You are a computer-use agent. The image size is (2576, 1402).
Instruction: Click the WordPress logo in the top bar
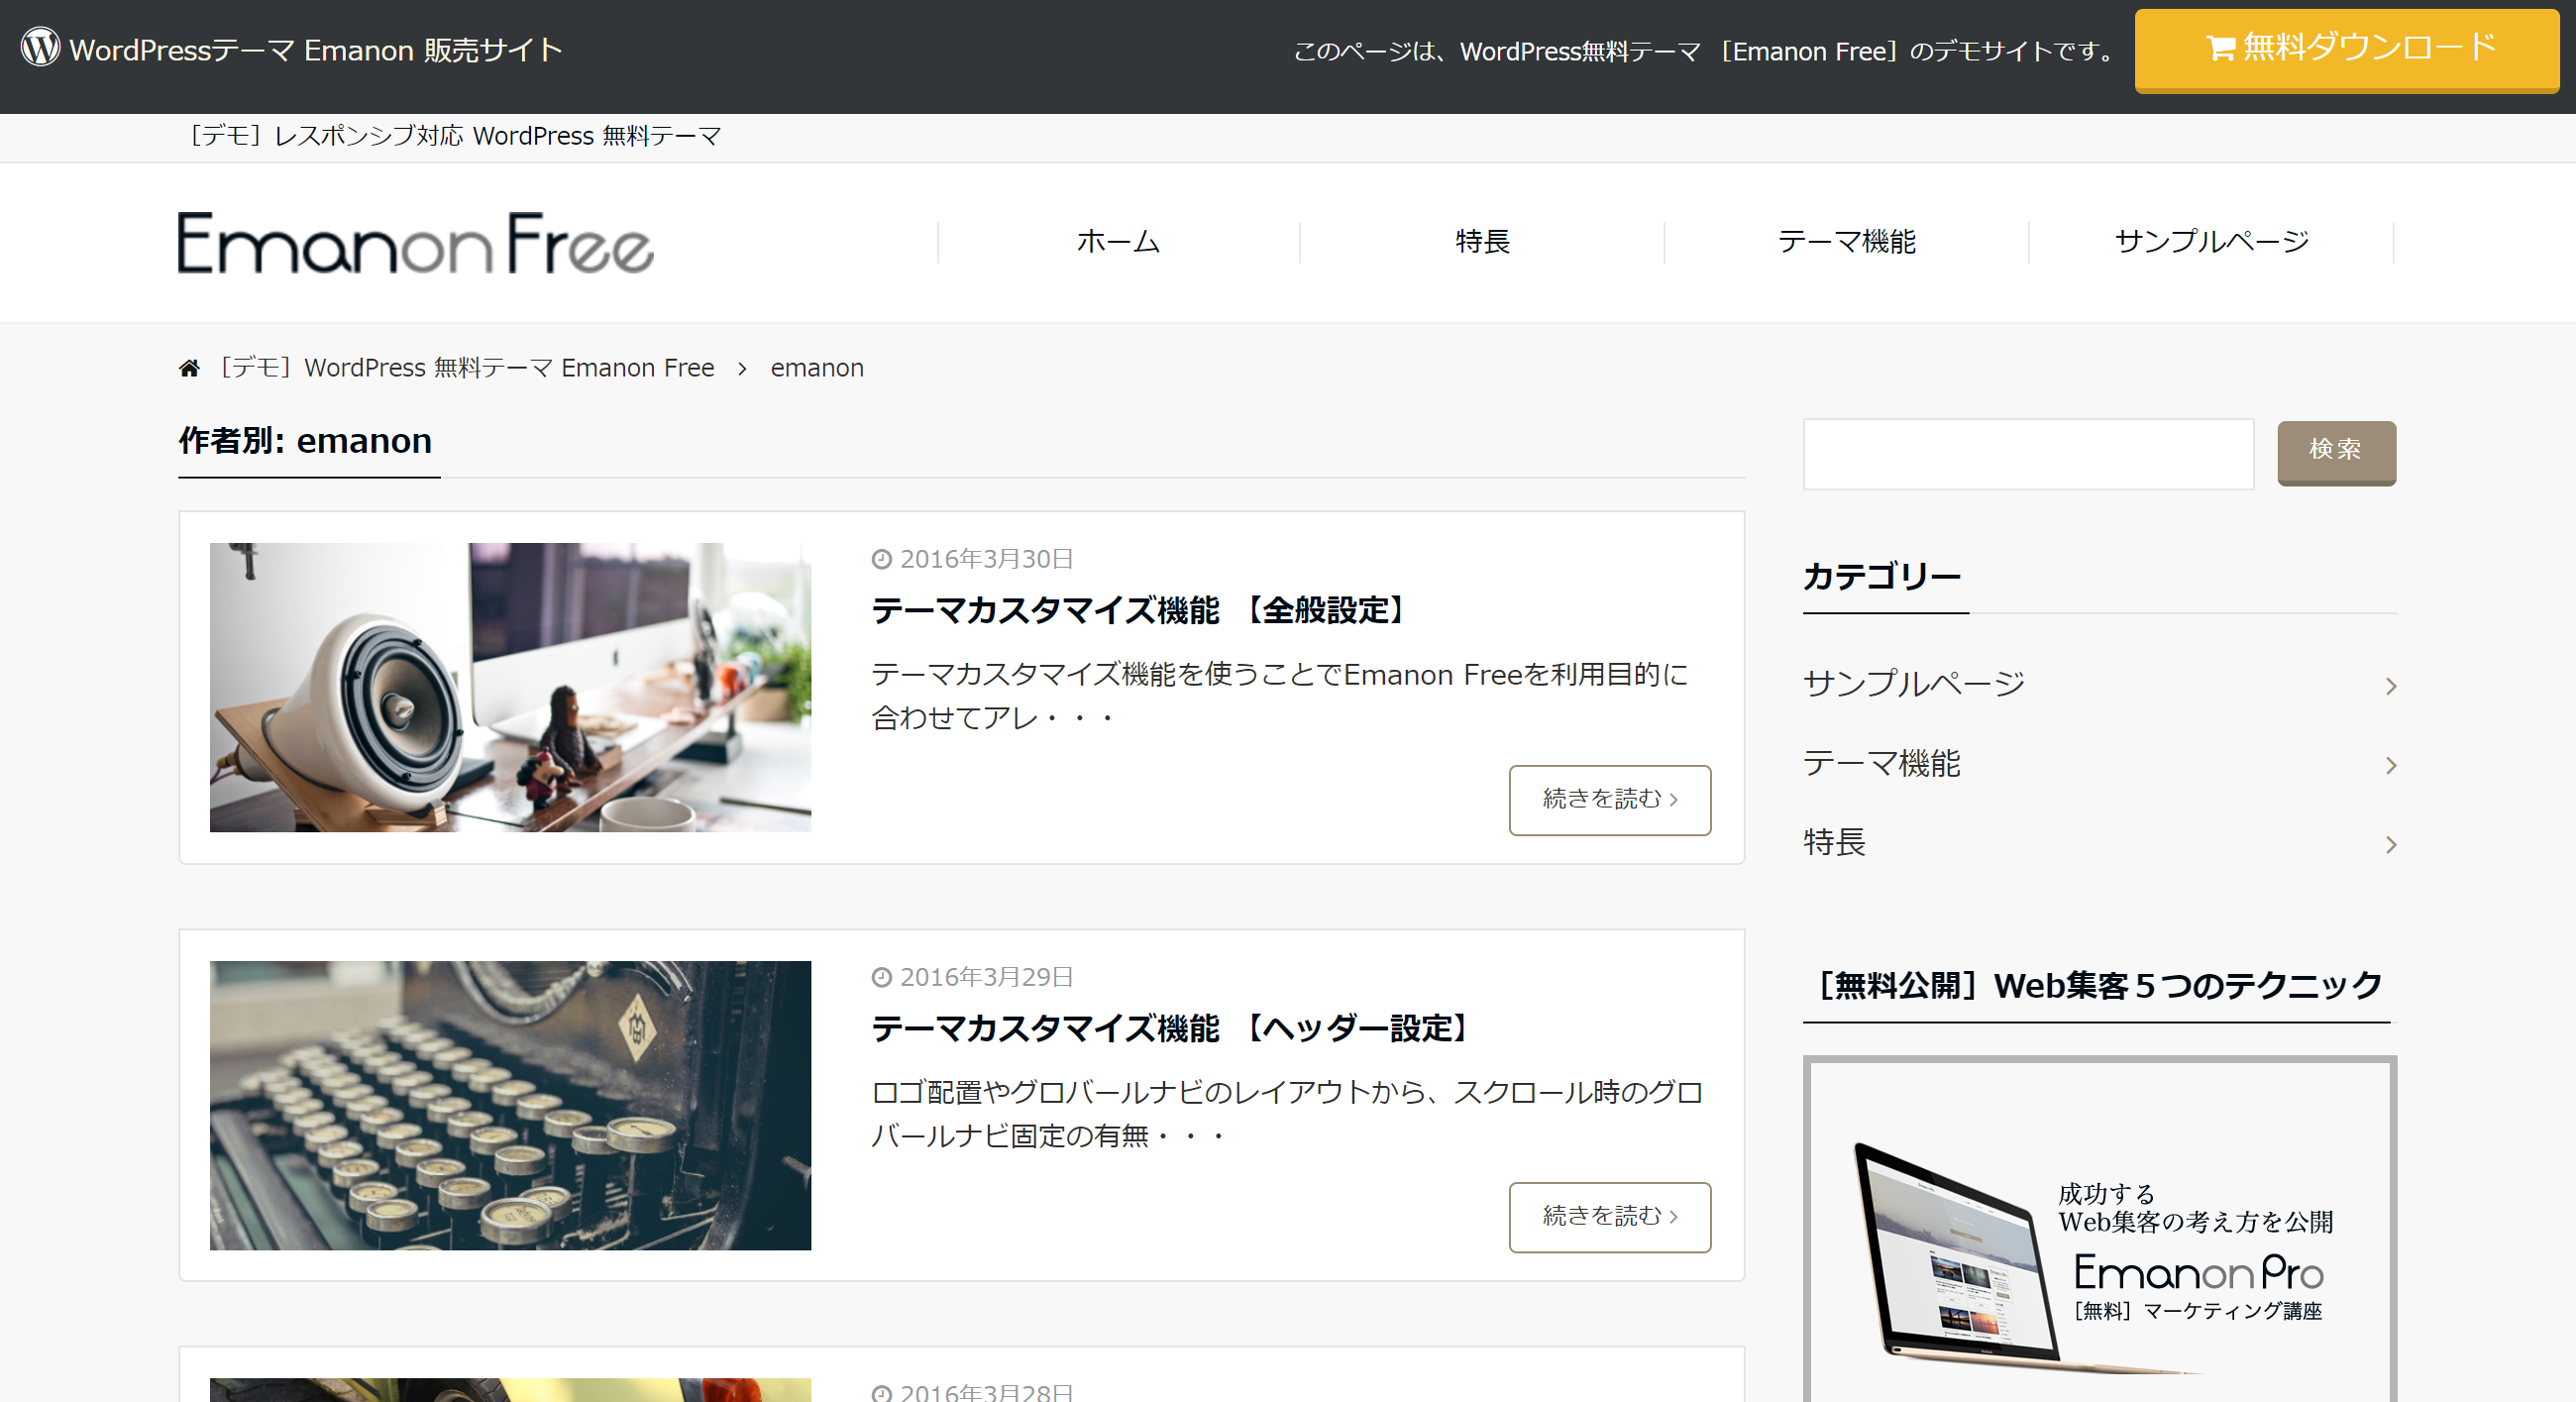point(39,47)
